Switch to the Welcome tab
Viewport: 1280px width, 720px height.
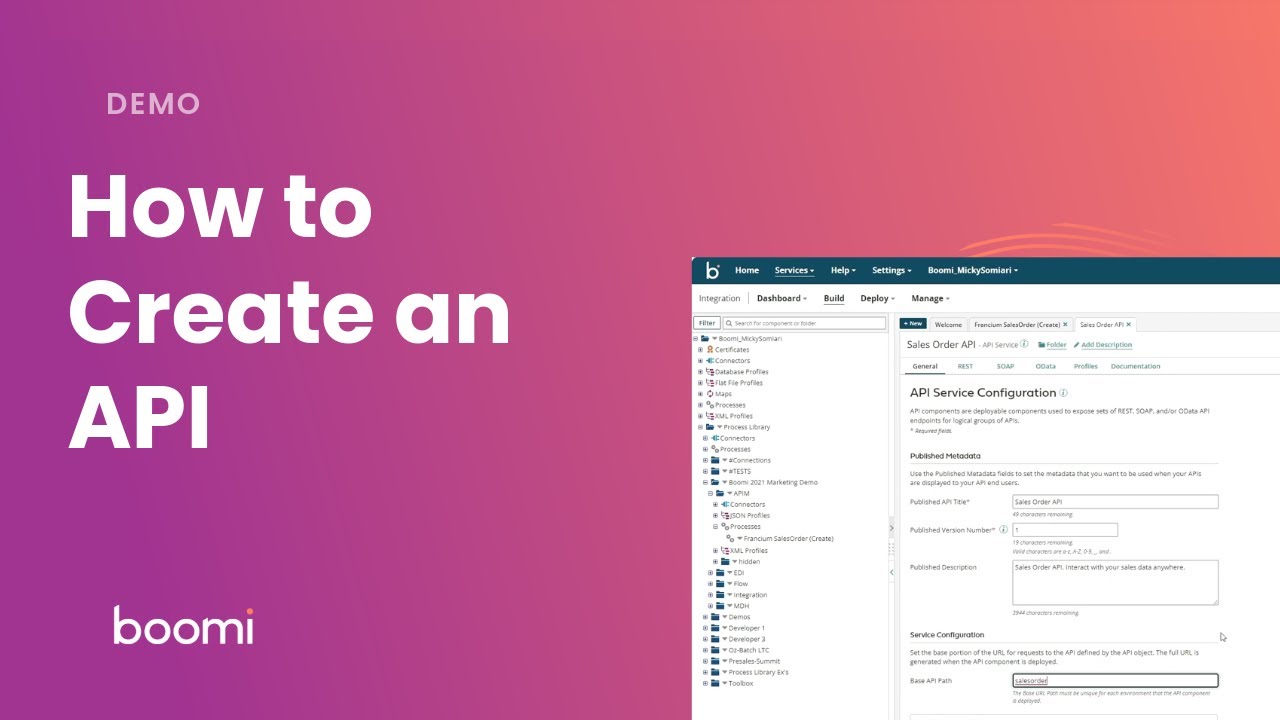pyautogui.click(x=948, y=324)
